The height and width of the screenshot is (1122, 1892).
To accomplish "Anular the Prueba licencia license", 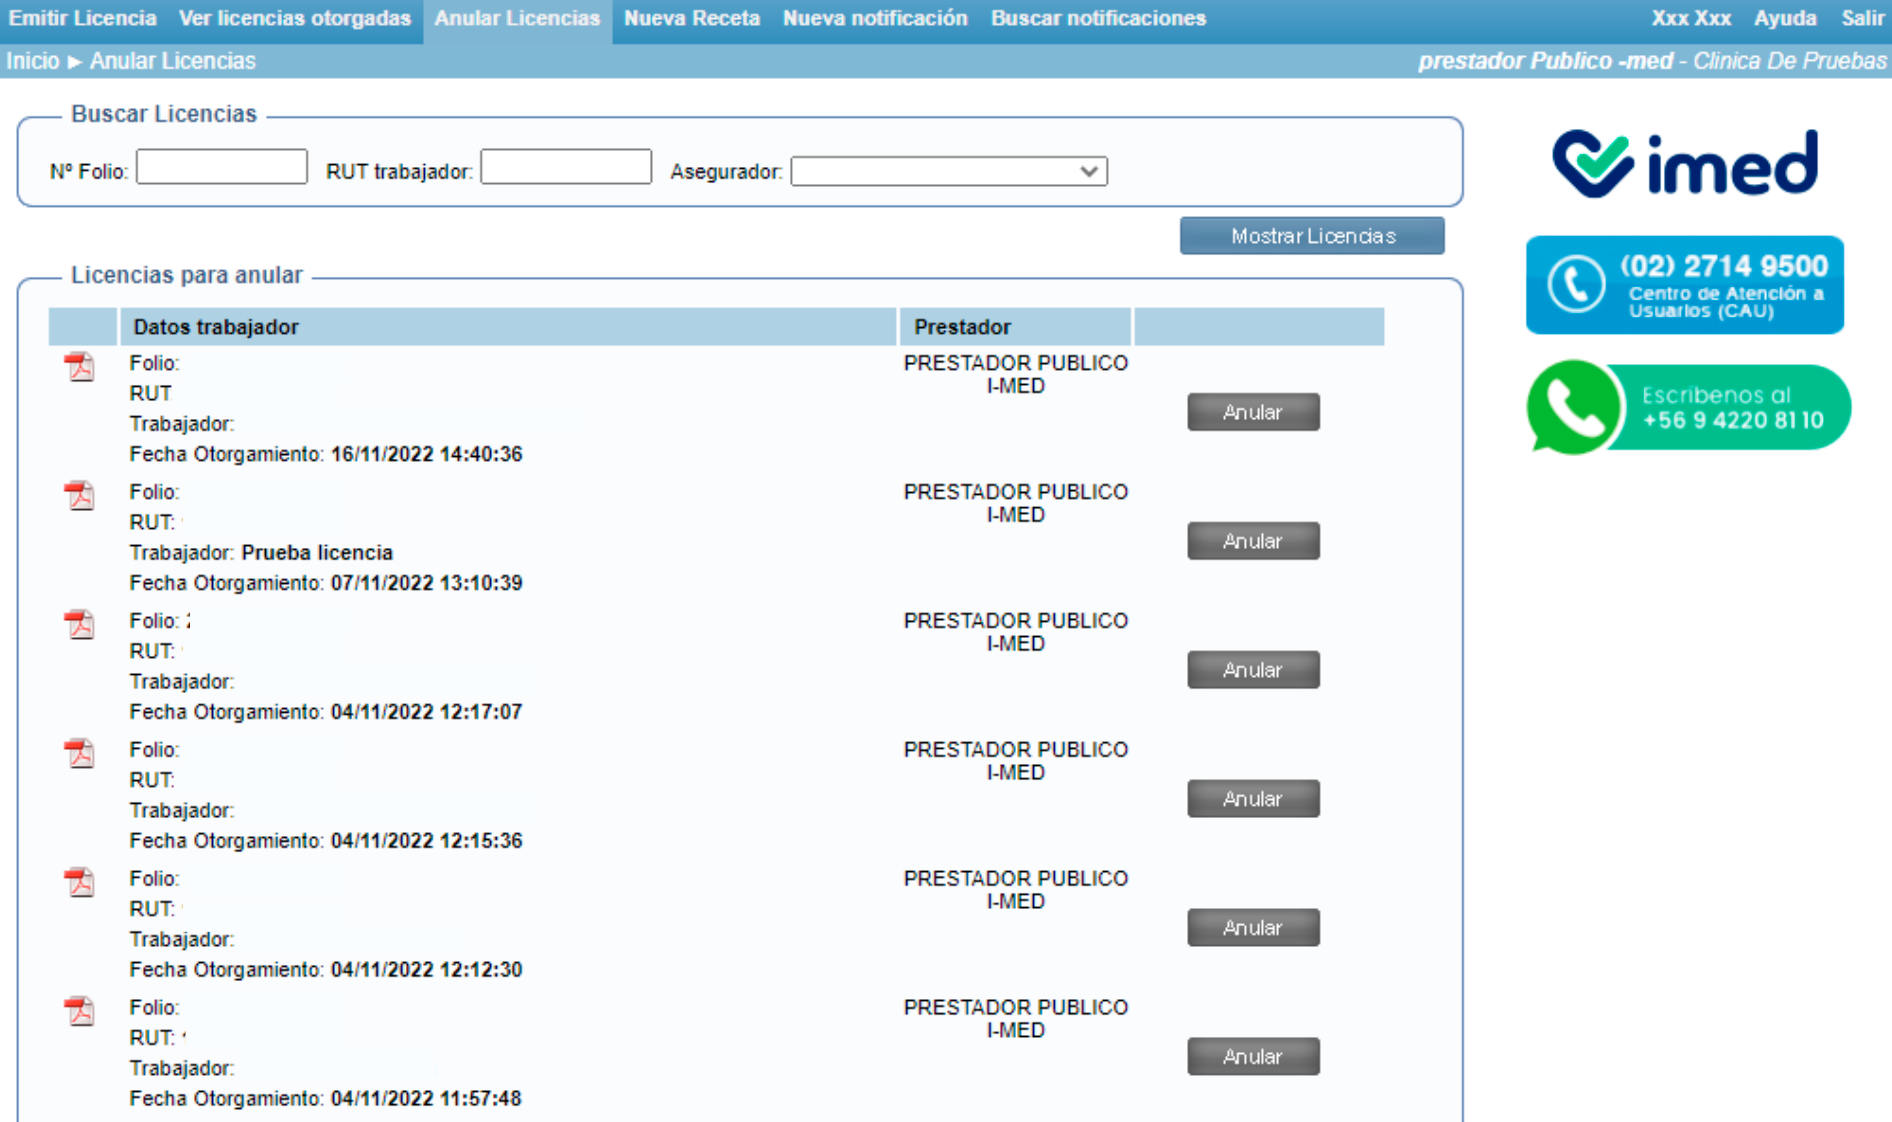I will click(1253, 541).
